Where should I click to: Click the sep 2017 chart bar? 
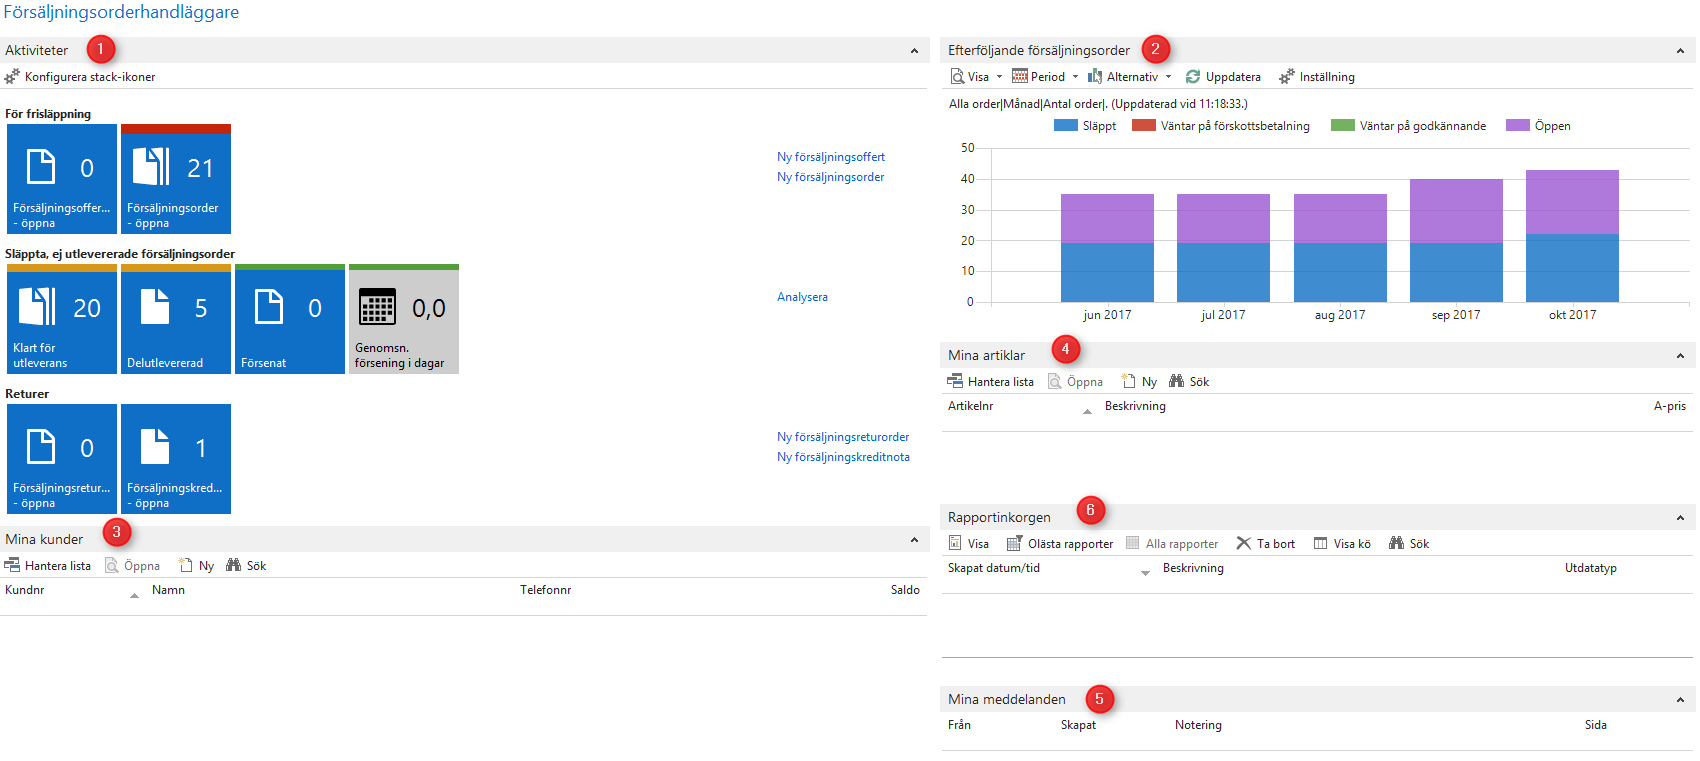click(1456, 241)
